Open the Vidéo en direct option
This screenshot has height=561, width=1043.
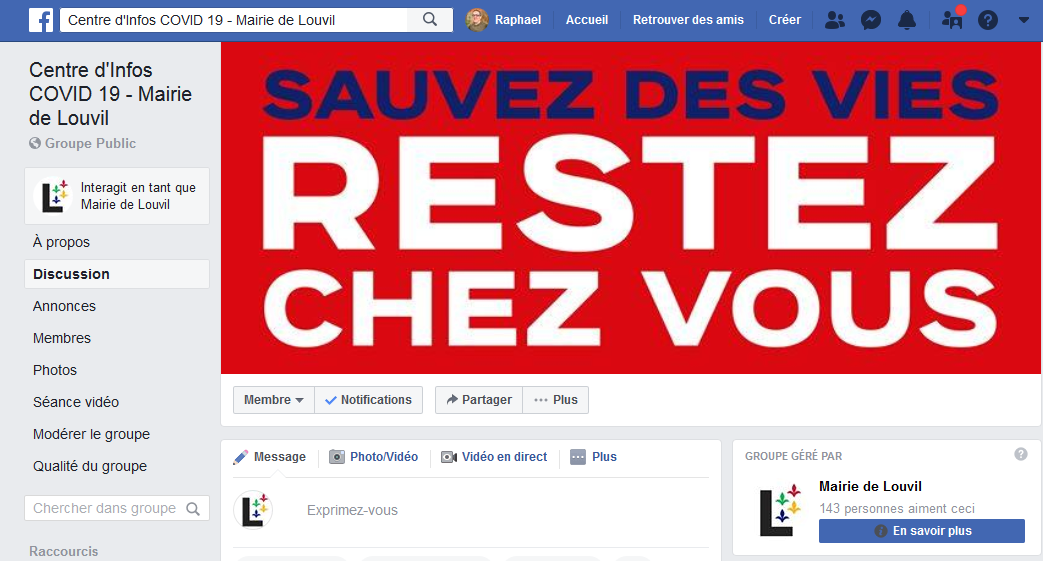tap(494, 457)
